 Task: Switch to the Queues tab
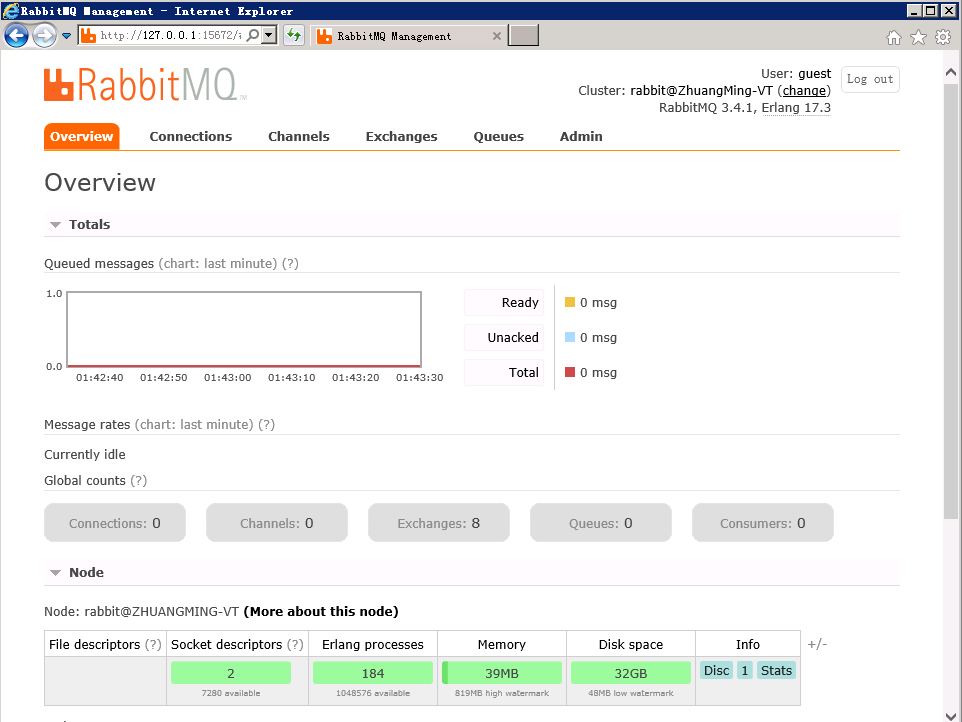[498, 136]
